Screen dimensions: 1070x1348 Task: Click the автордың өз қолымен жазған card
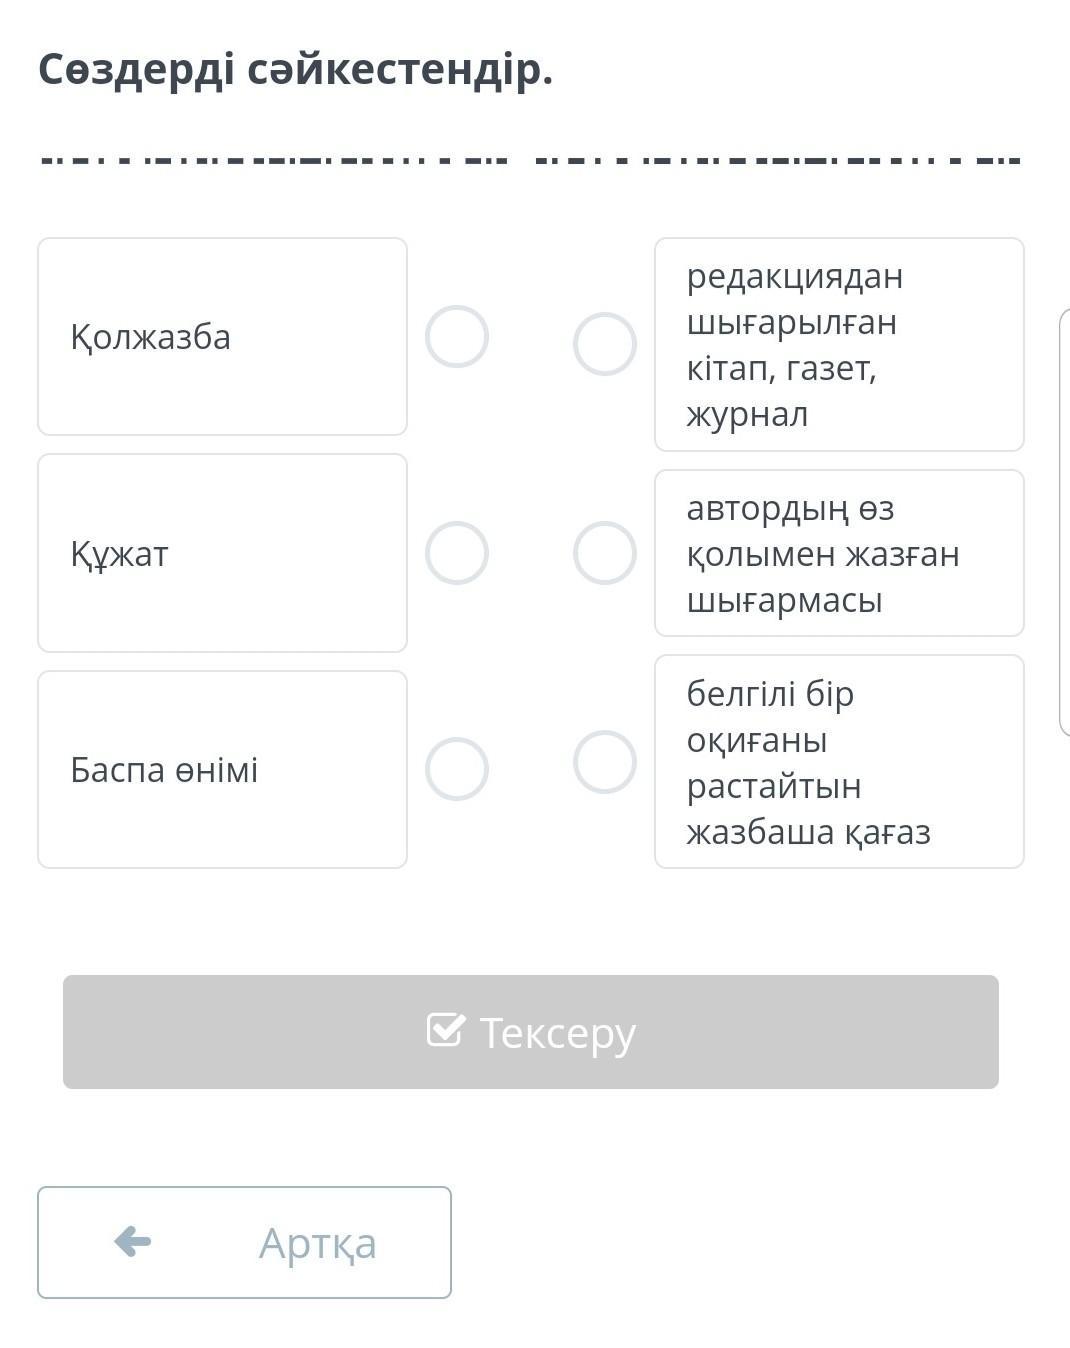[x=839, y=553]
